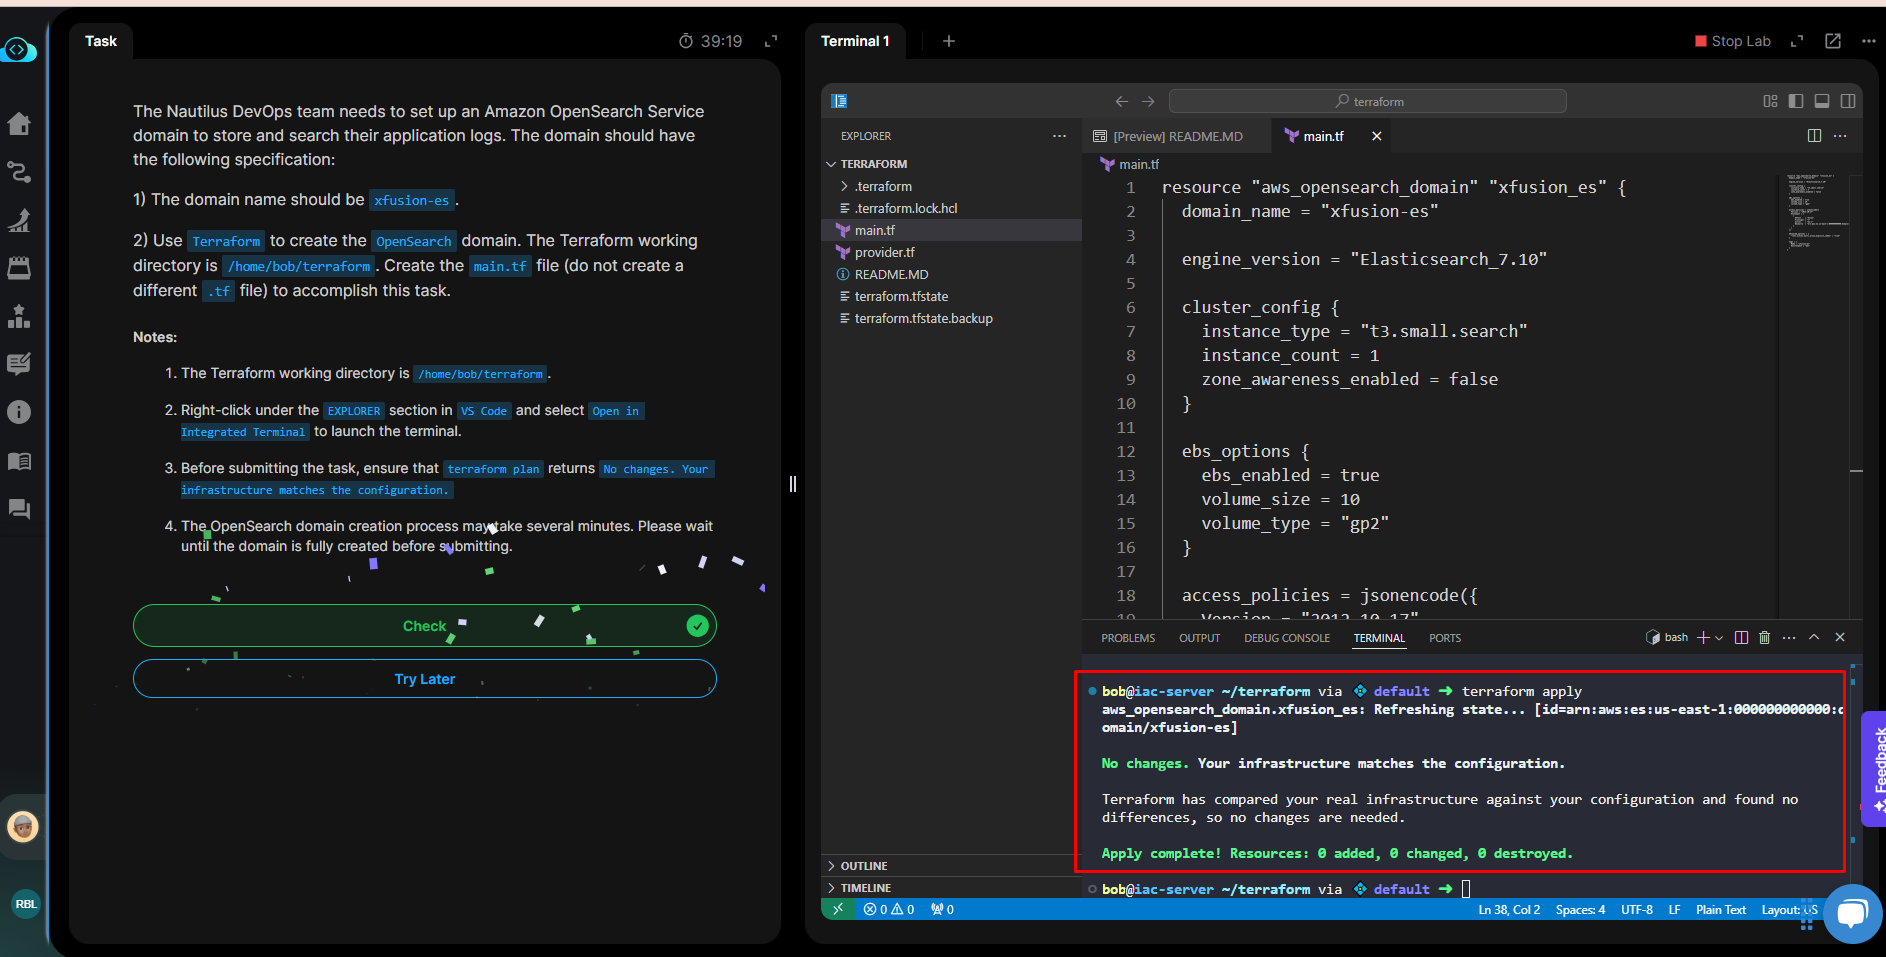Add a new terminal tab with plus

pos(949,41)
